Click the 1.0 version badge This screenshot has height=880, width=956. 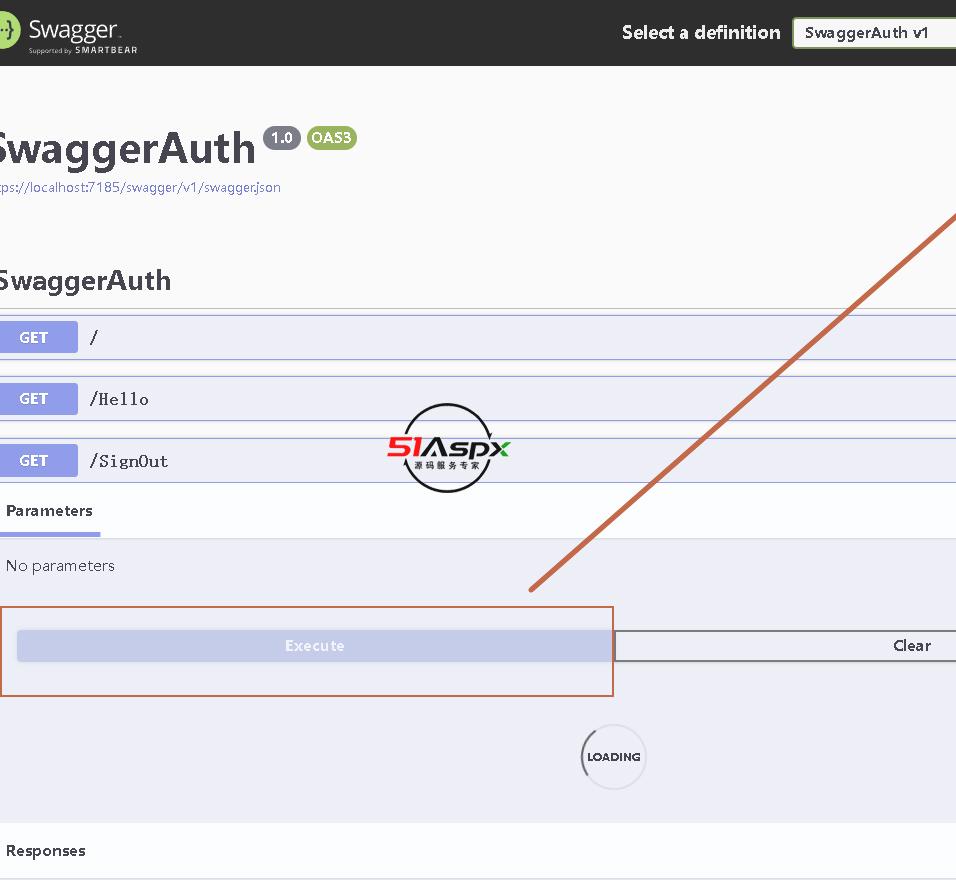[x=282, y=138]
